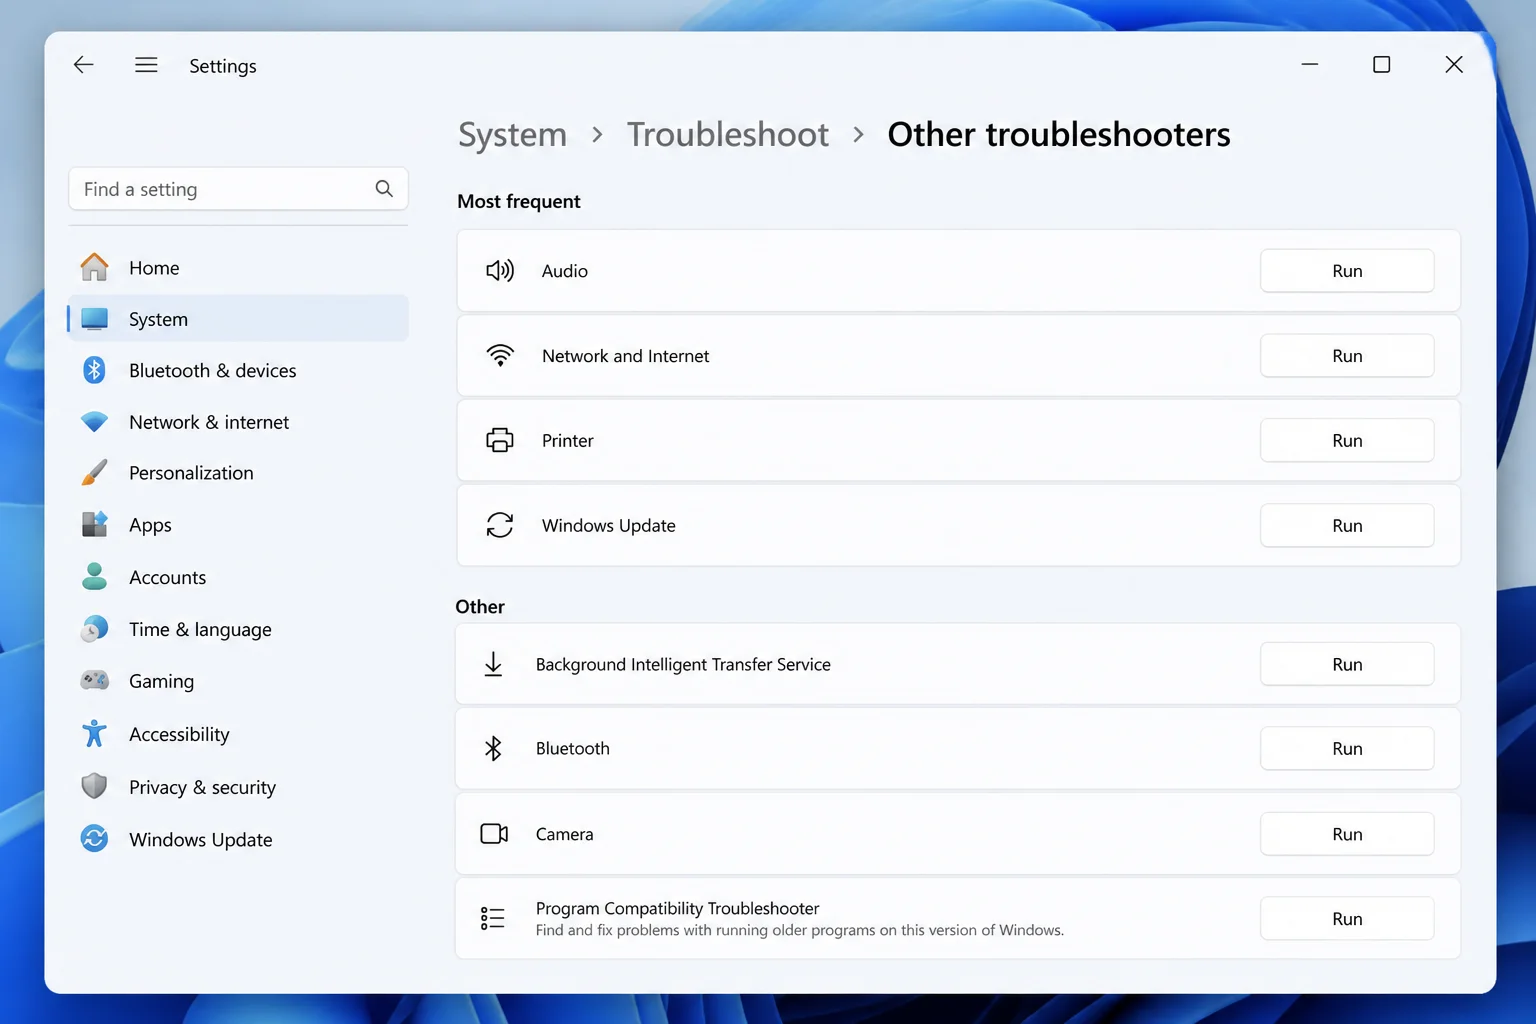This screenshot has height=1024, width=1536.
Task: Click the Camera troubleshooter icon
Action: pos(494,834)
